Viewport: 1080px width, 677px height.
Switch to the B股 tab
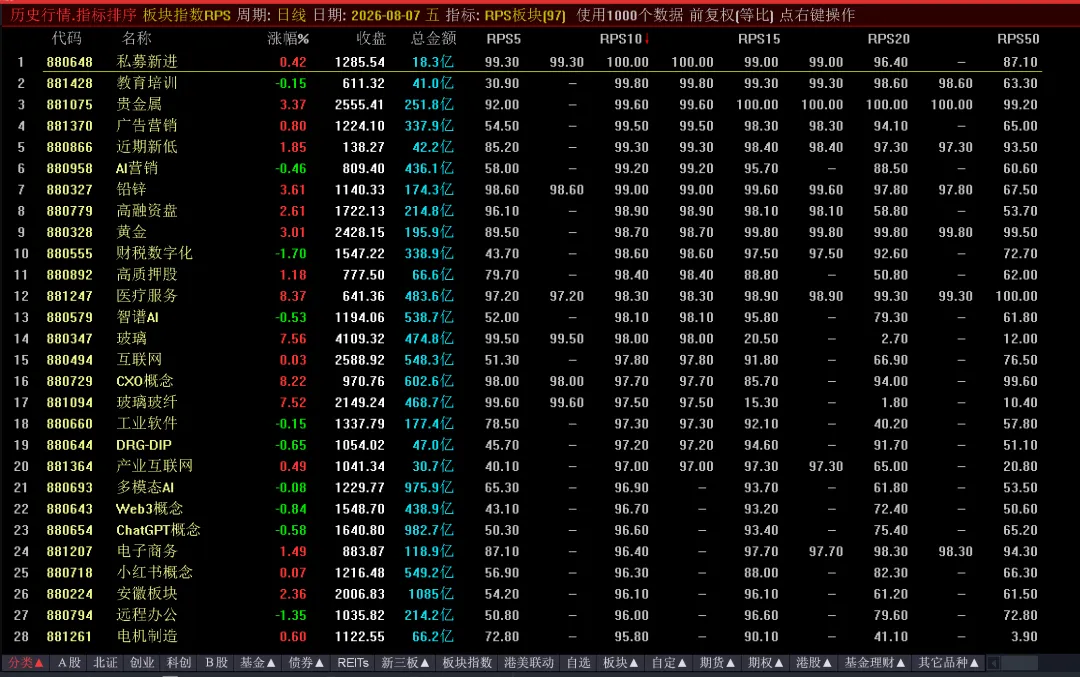[216, 663]
